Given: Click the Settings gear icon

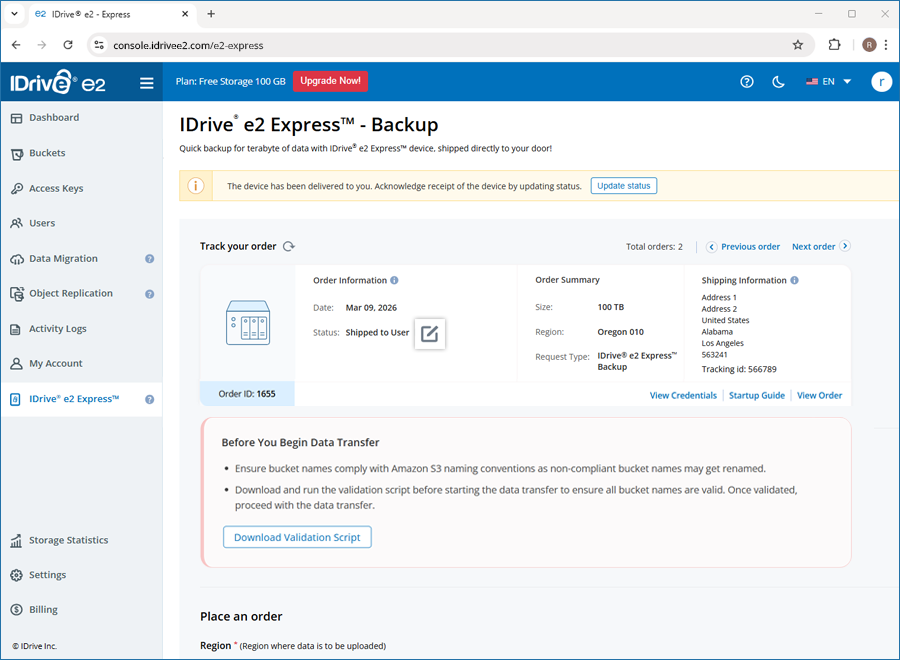Looking at the screenshot, I should click(17, 575).
